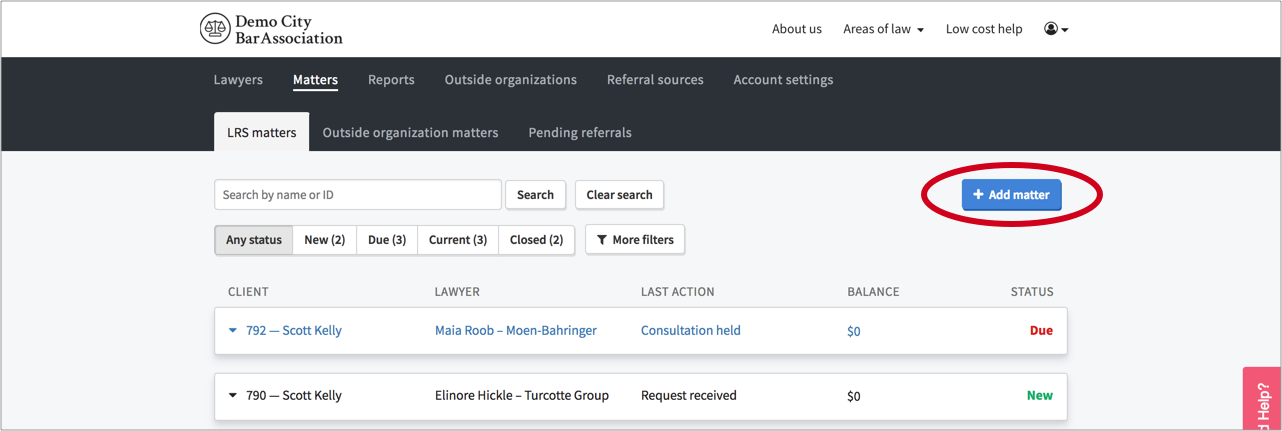Switch to the Lawyers section
This screenshot has height=431, width=1282.
pos(238,80)
